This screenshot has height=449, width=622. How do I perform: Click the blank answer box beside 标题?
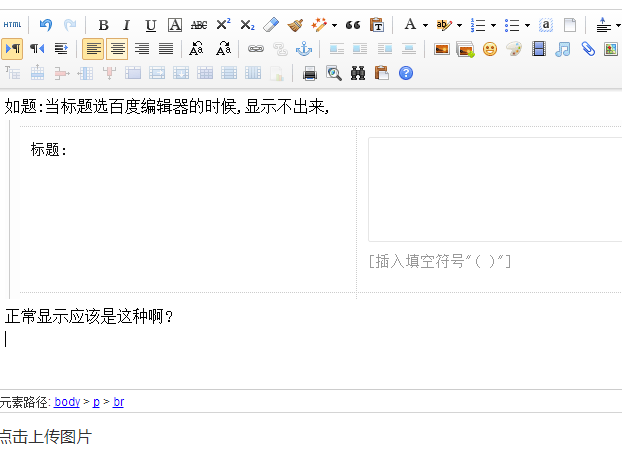click(x=495, y=189)
